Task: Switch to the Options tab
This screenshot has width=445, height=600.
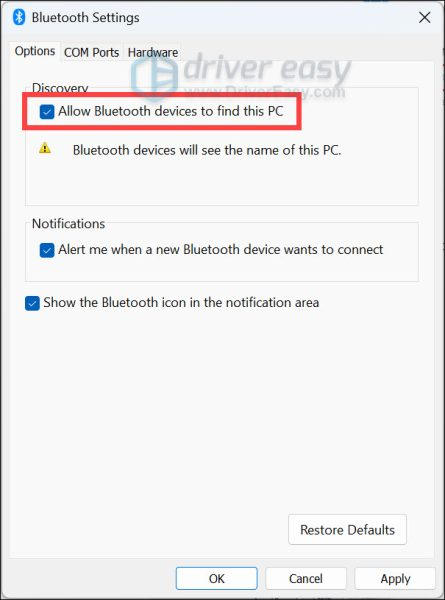Action: coord(35,51)
